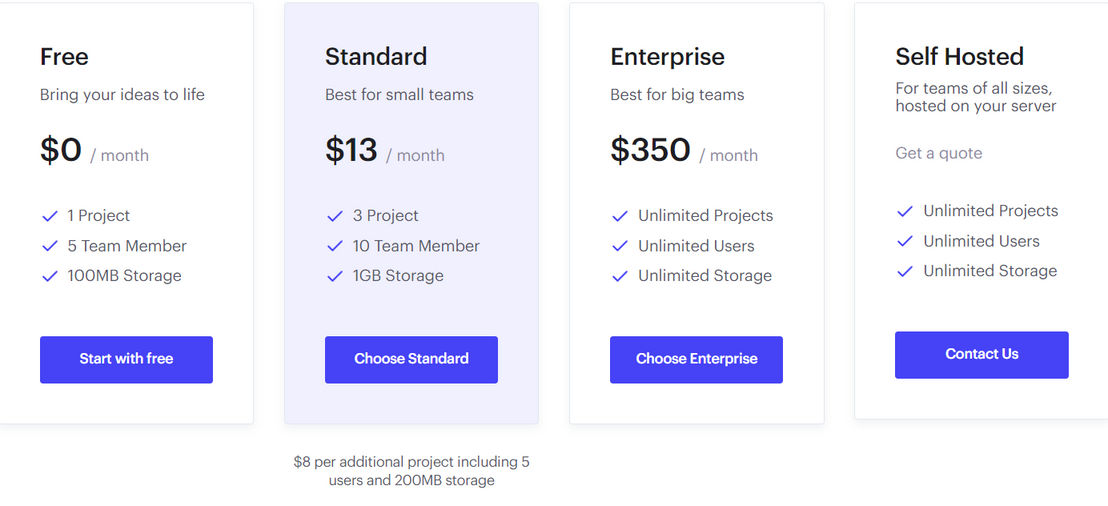This screenshot has height=506, width=1108.
Task: Click the $350 Enterprise price
Action: (651, 150)
